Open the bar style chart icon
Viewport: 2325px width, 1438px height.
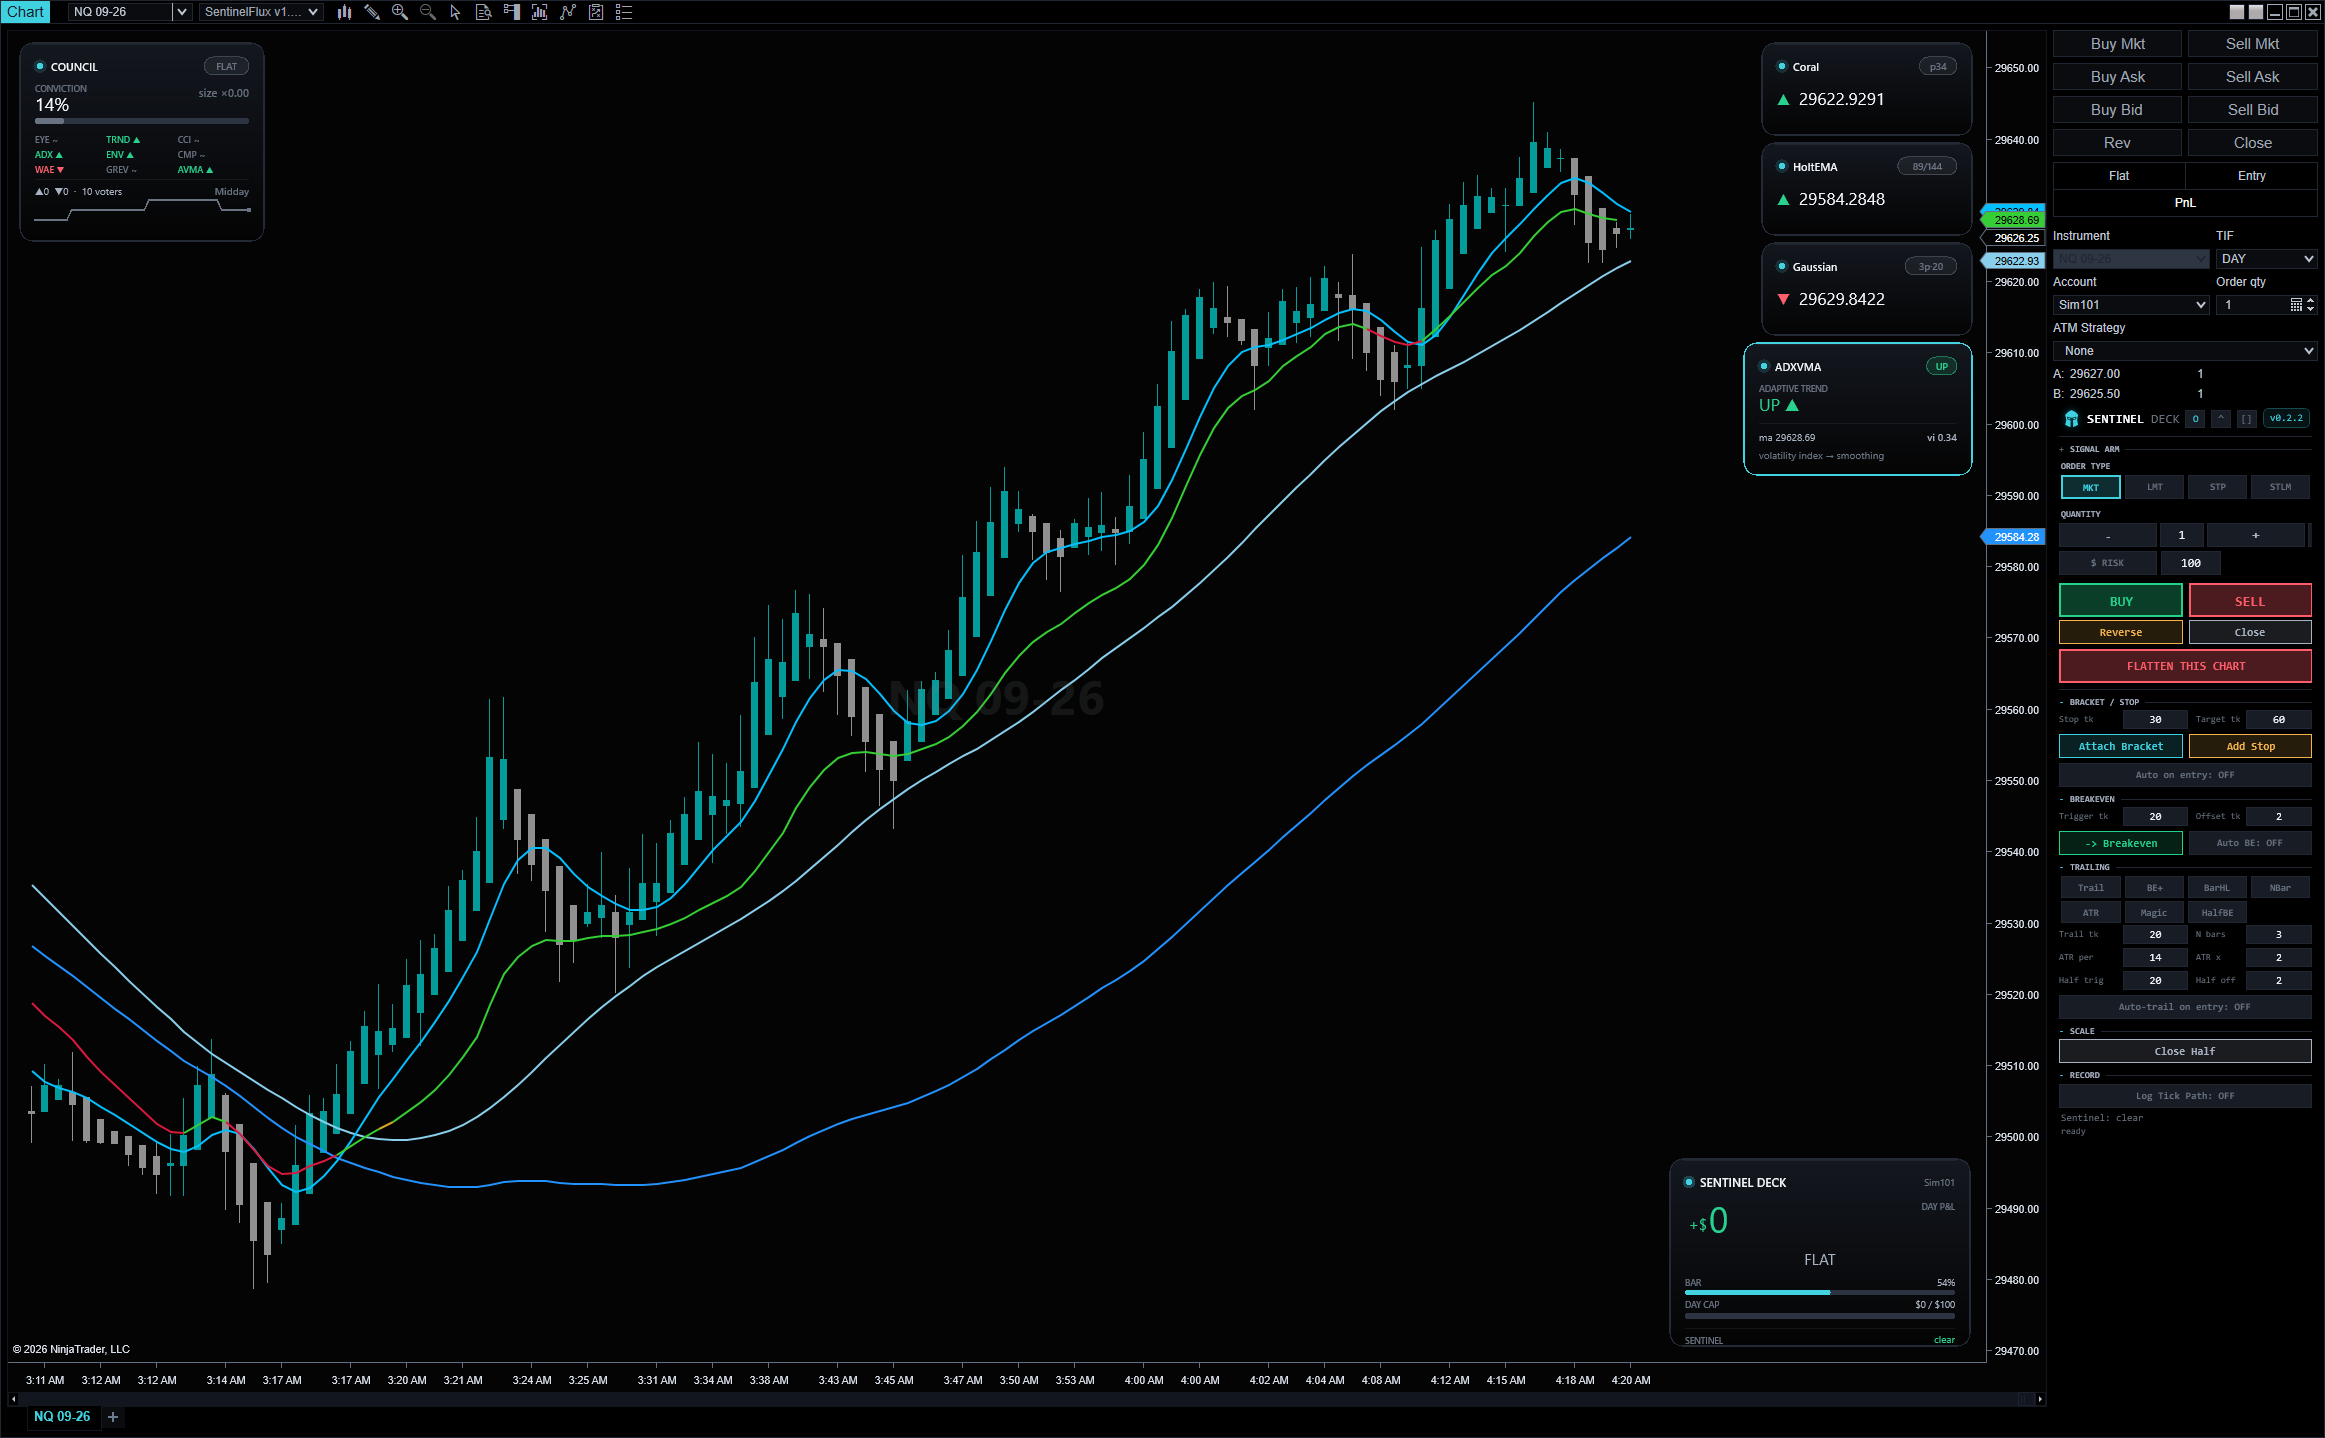click(344, 12)
